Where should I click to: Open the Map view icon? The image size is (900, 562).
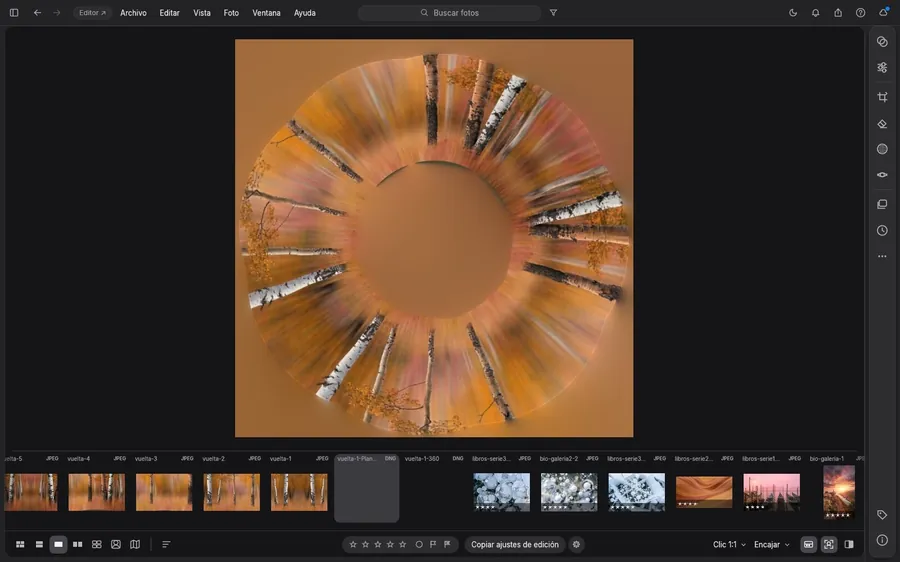coord(135,544)
